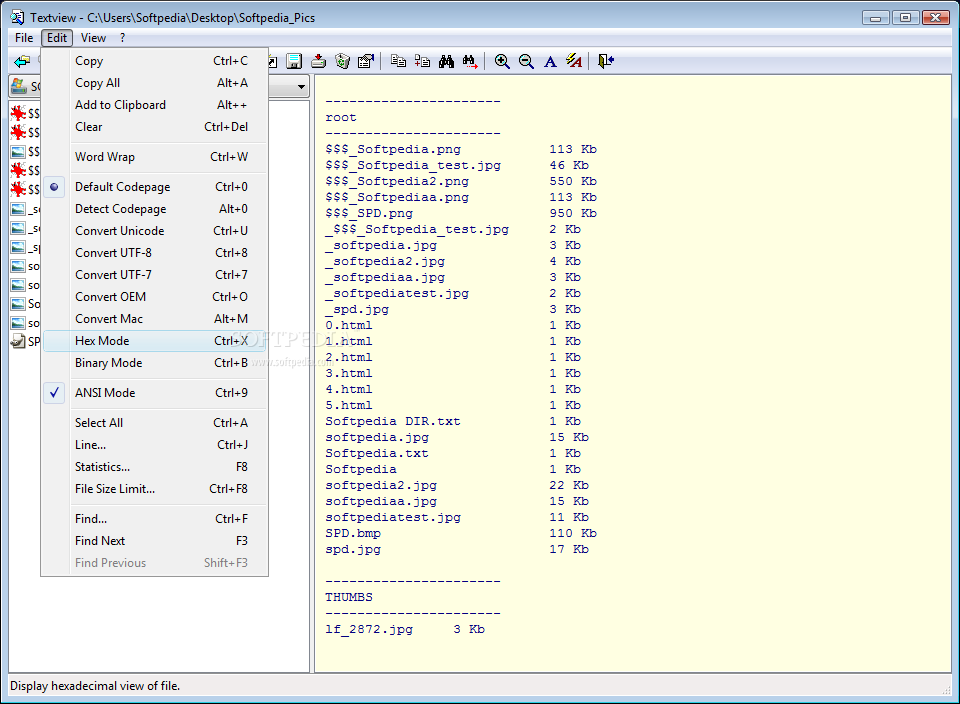The image size is (960, 704).
Task: Click the recycle bin toolbar icon
Action: tap(342, 61)
